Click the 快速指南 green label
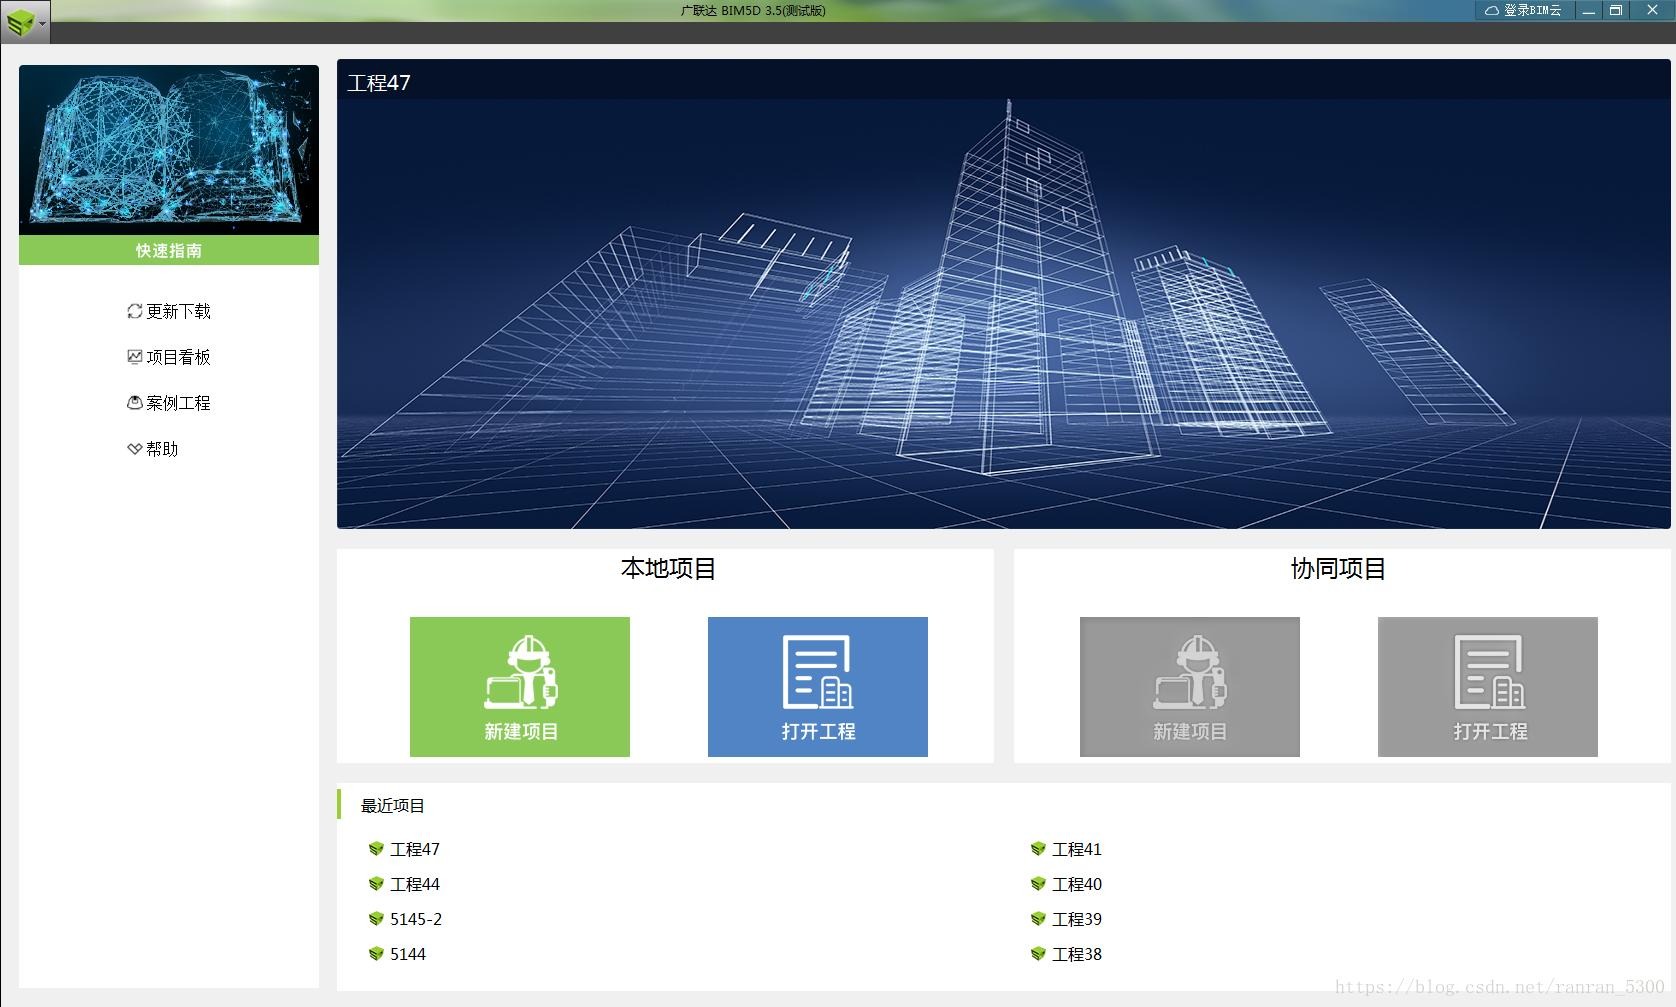The height and width of the screenshot is (1007, 1676). 169,250
